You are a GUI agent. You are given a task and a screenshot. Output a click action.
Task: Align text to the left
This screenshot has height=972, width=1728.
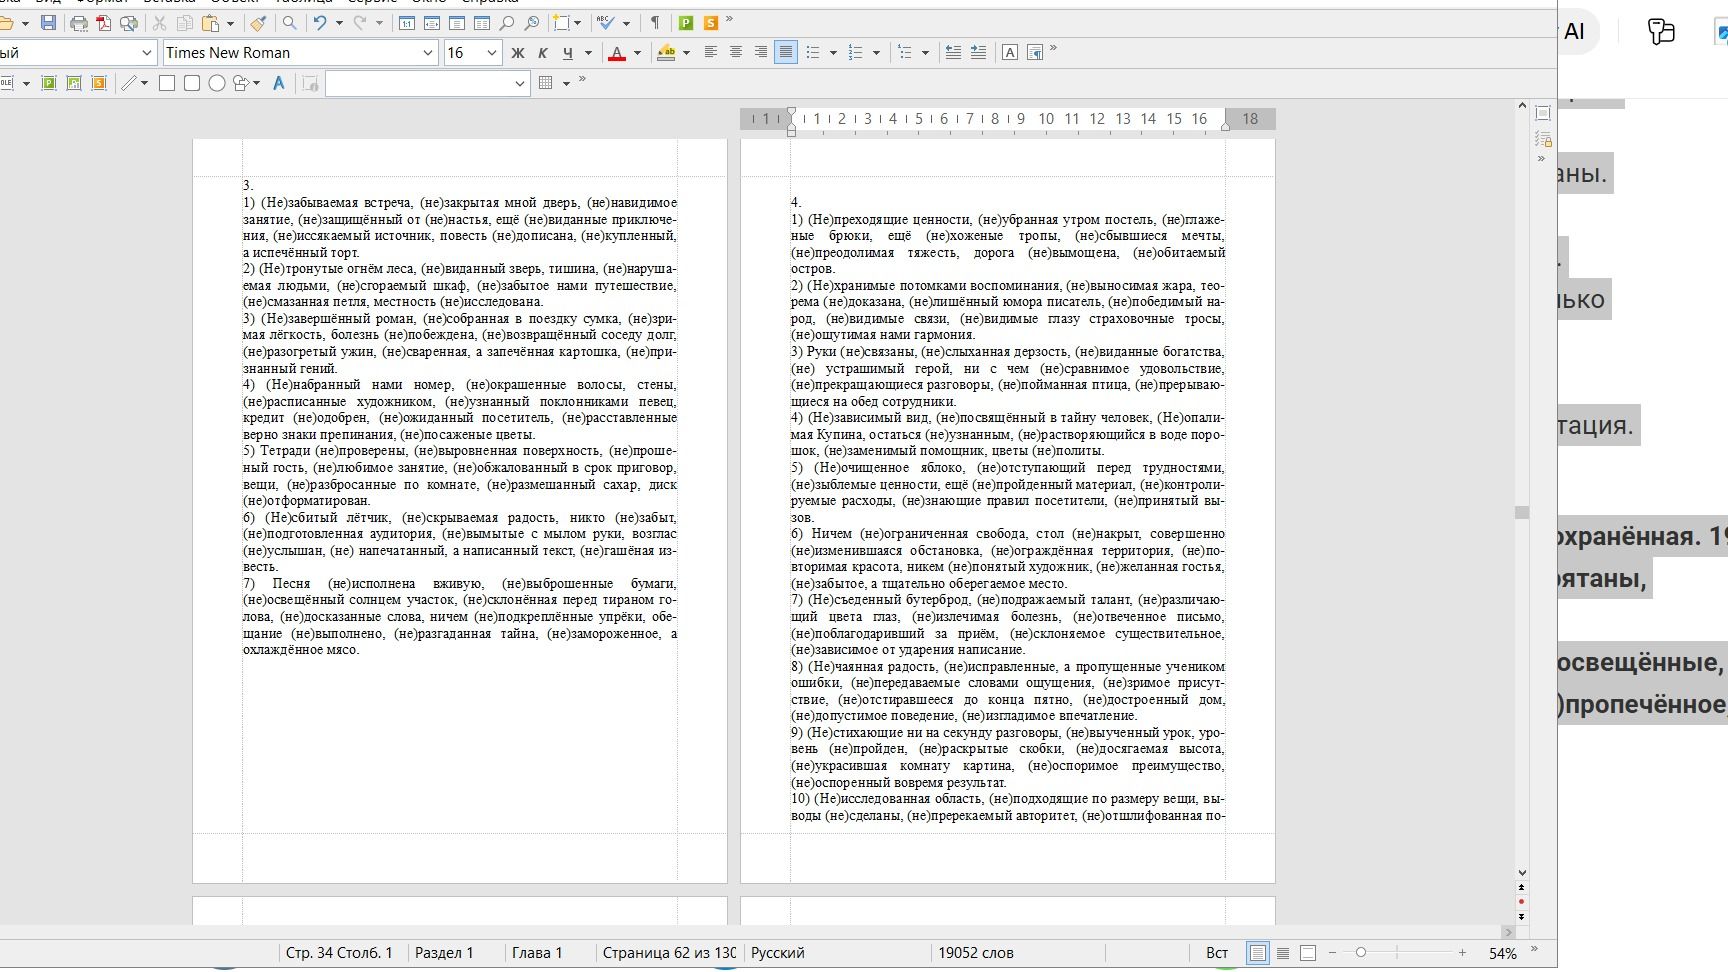(711, 53)
